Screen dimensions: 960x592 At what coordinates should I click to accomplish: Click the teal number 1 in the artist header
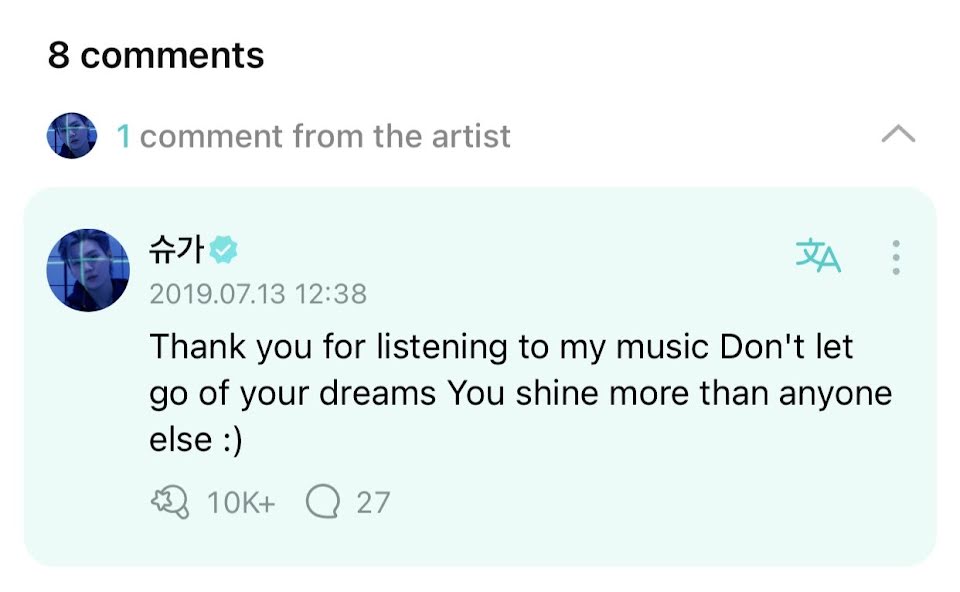pos(124,136)
